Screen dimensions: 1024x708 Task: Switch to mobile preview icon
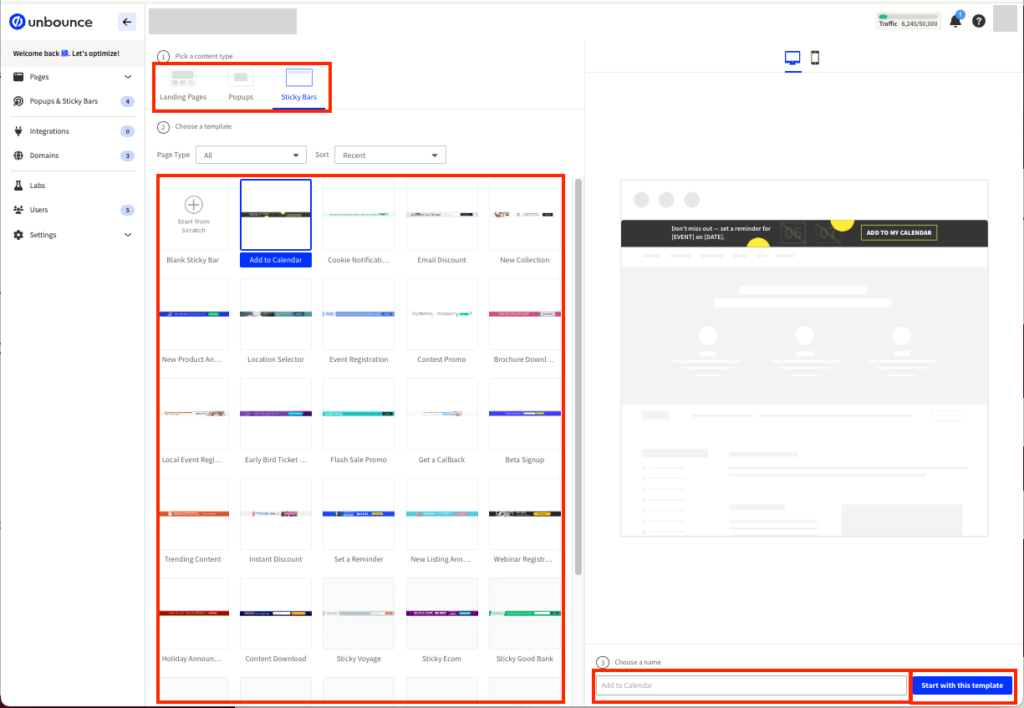pyautogui.click(x=815, y=58)
